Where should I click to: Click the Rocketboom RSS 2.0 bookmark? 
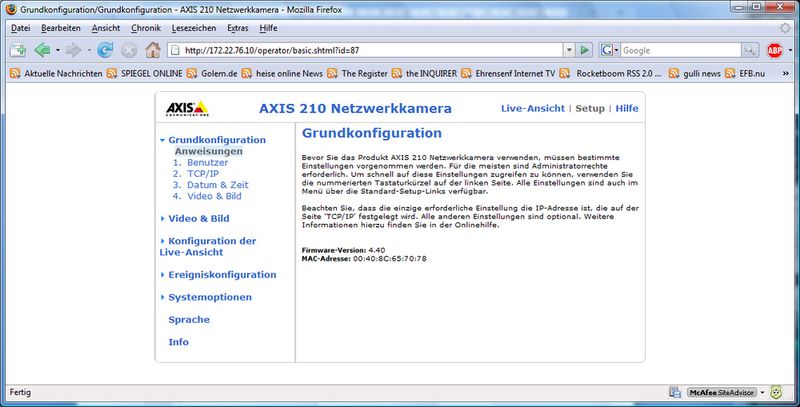tap(618, 73)
